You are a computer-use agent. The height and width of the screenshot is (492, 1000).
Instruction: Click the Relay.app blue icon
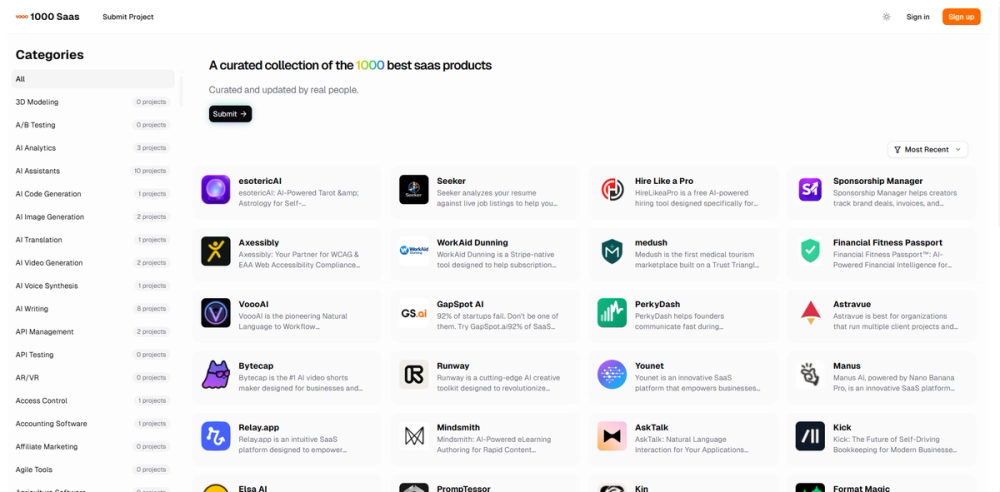[x=216, y=436]
